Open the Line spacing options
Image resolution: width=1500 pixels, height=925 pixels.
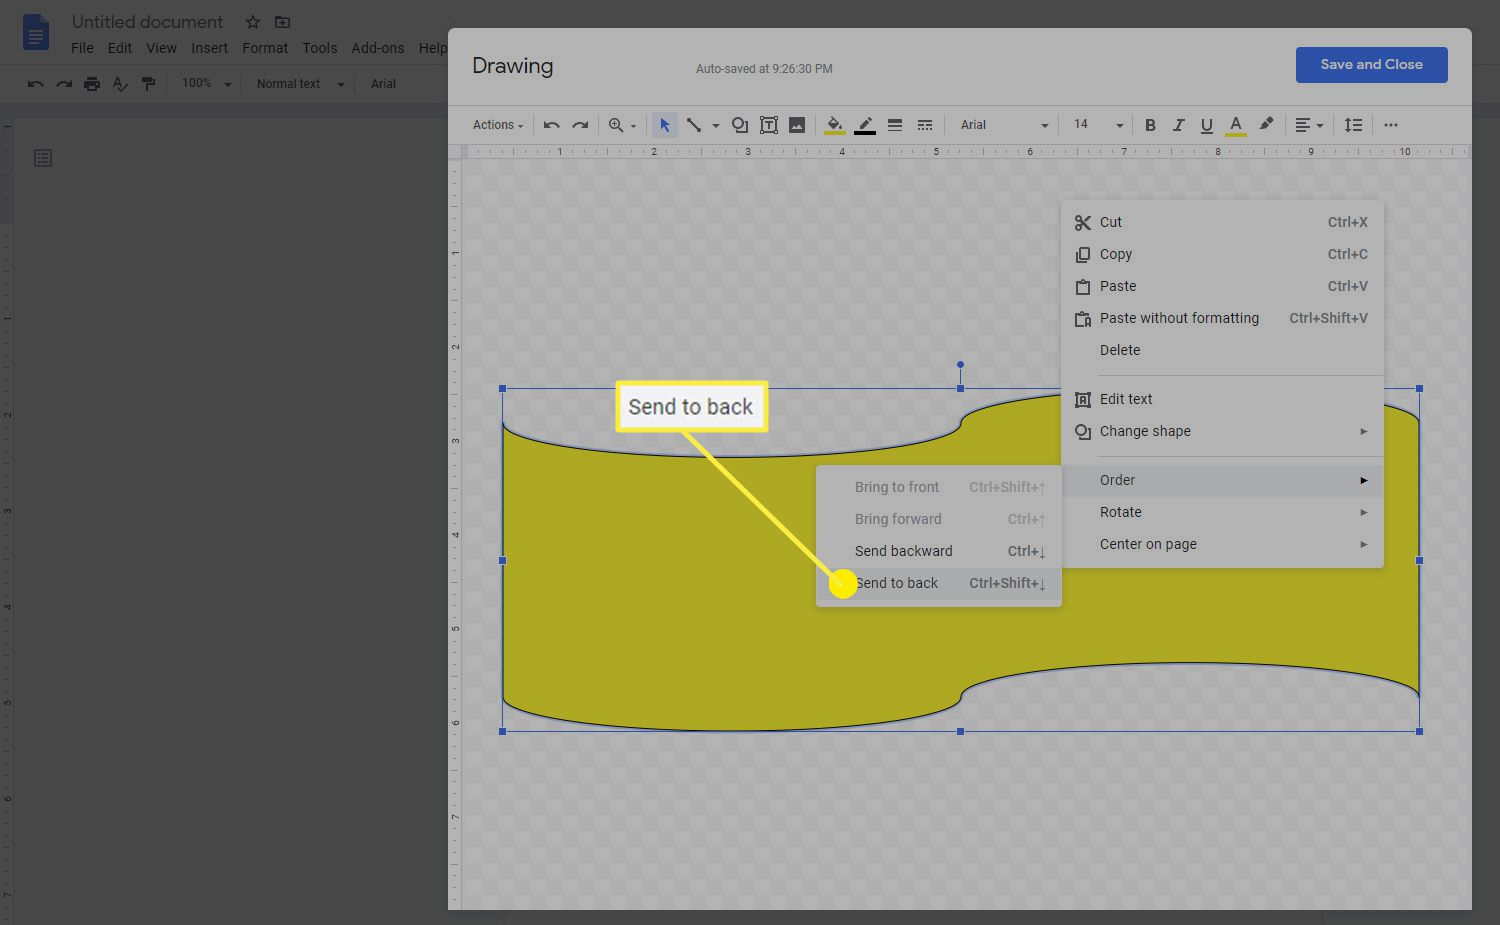1353,125
